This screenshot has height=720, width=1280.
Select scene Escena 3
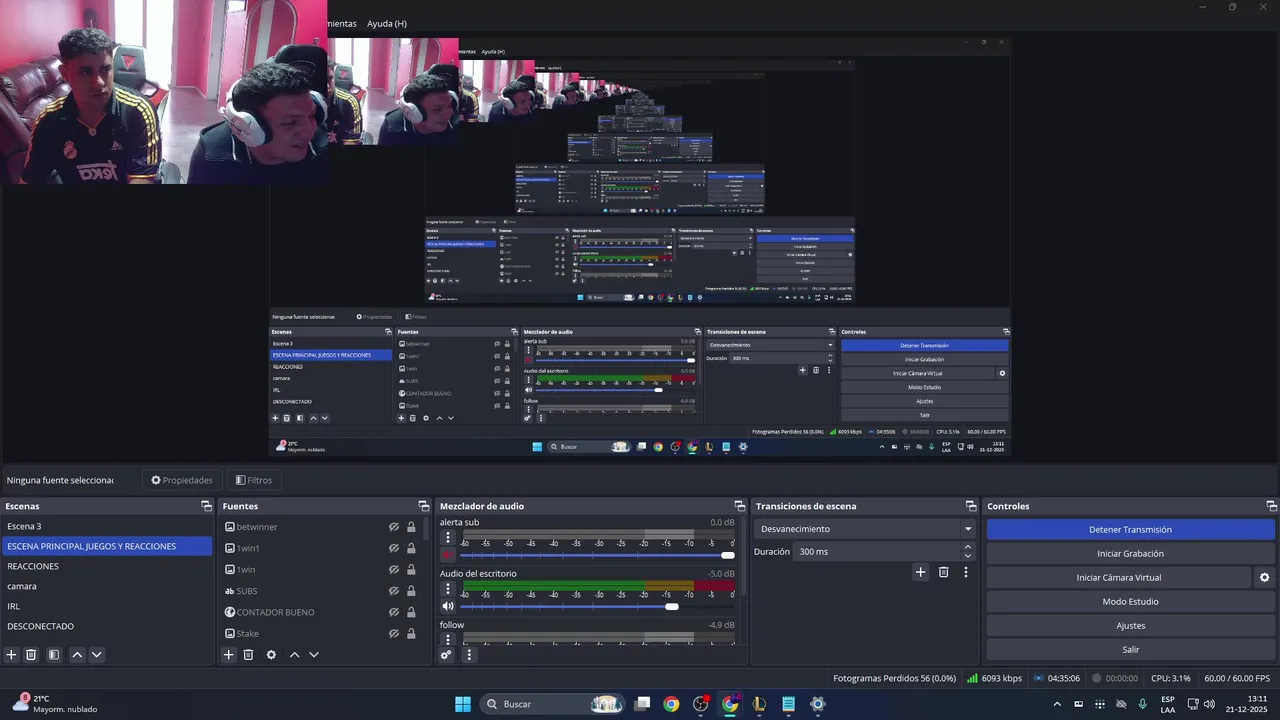pos(107,526)
